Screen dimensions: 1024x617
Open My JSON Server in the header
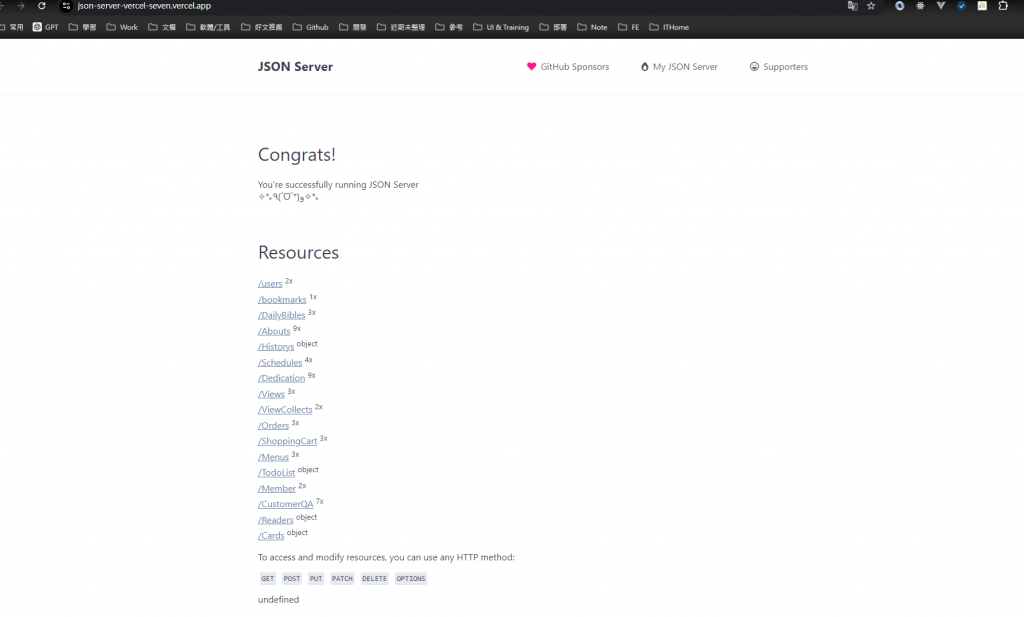[x=679, y=67]
